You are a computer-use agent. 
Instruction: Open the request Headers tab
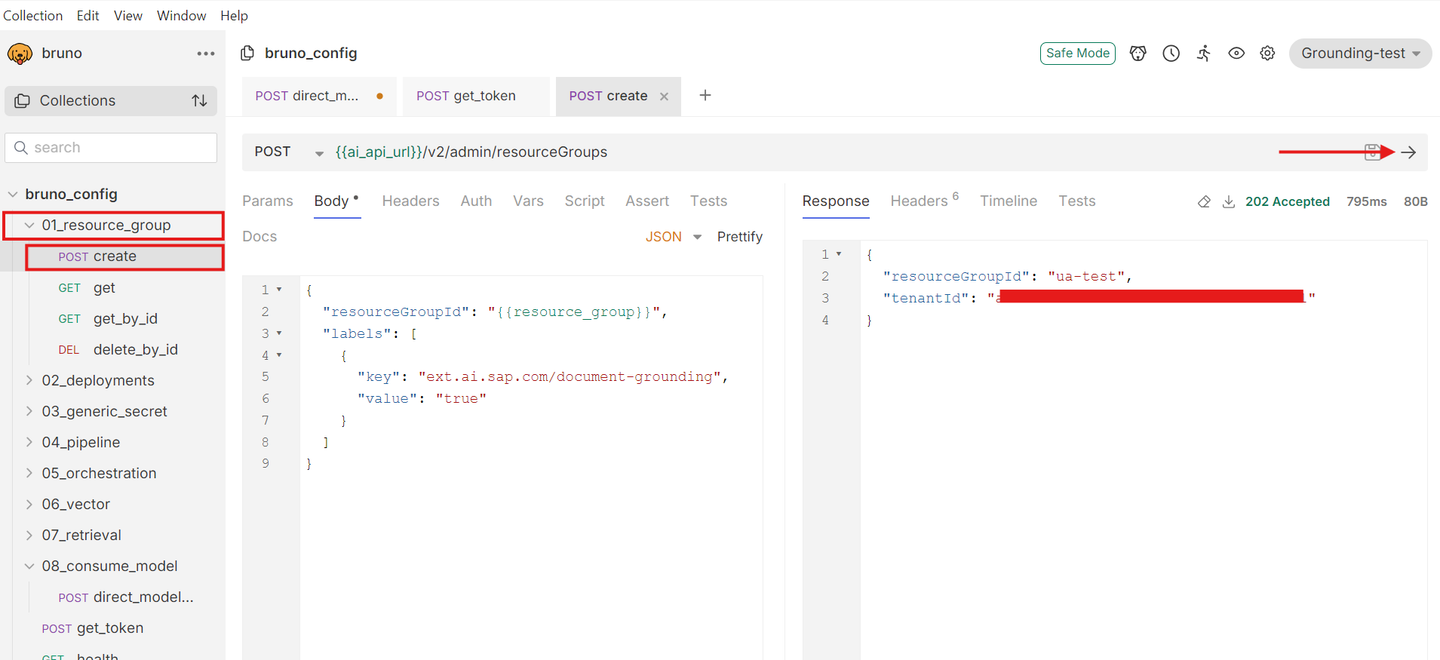410,201
